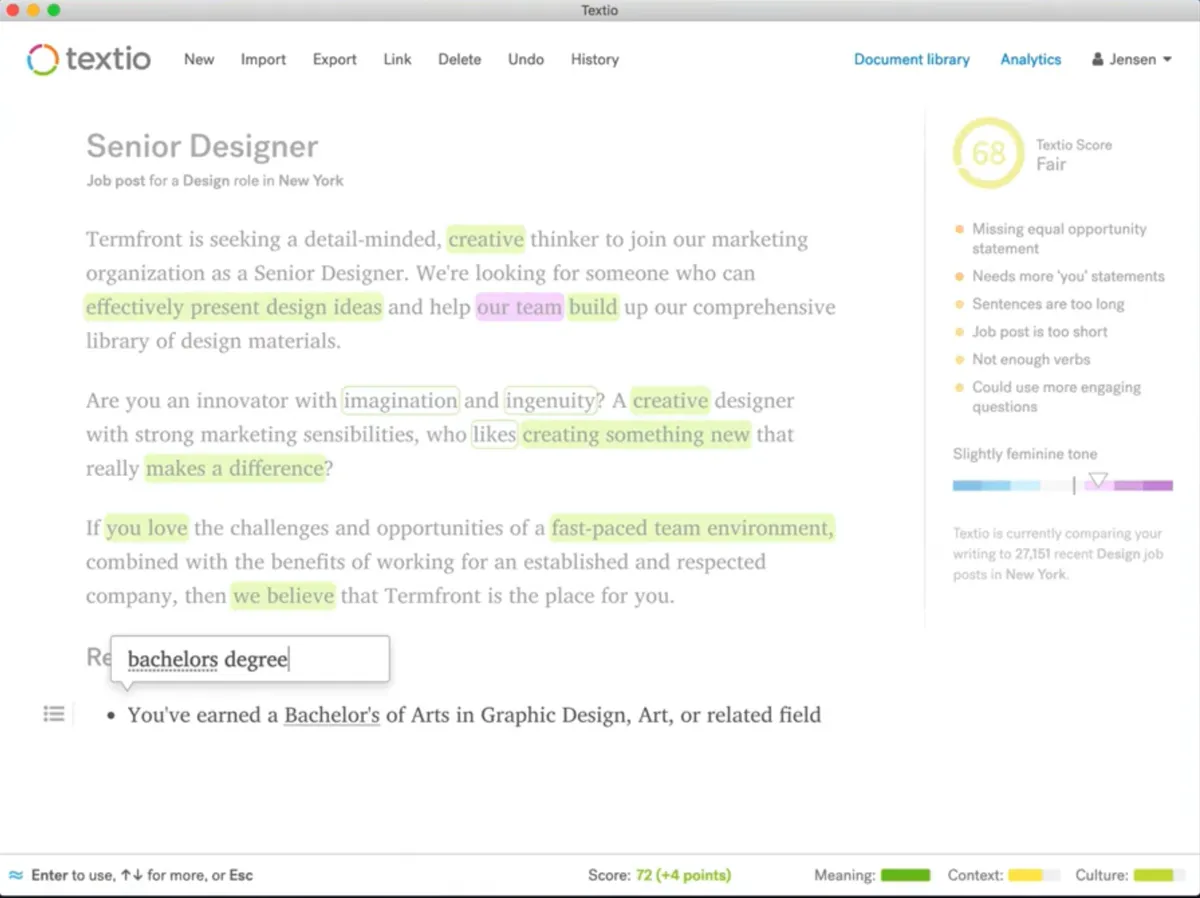Open the list formatting icon beside the bullet
The width and height of the screenshot is (1200, 898).
click(x=54, y=714)
